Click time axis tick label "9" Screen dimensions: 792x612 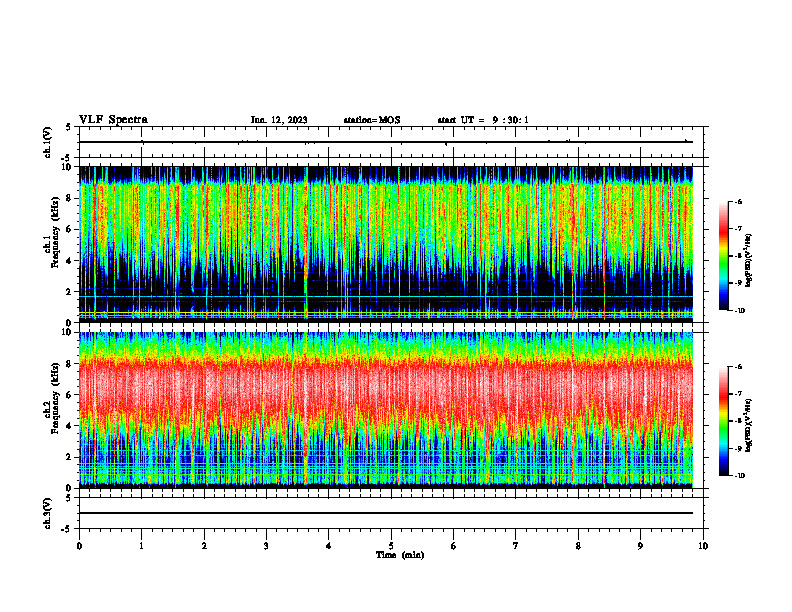point(640,546)
